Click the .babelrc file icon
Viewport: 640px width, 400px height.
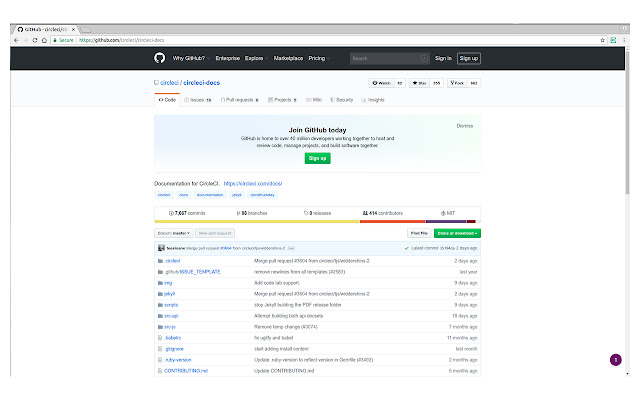pyautogui.click(x=160, y=338)
